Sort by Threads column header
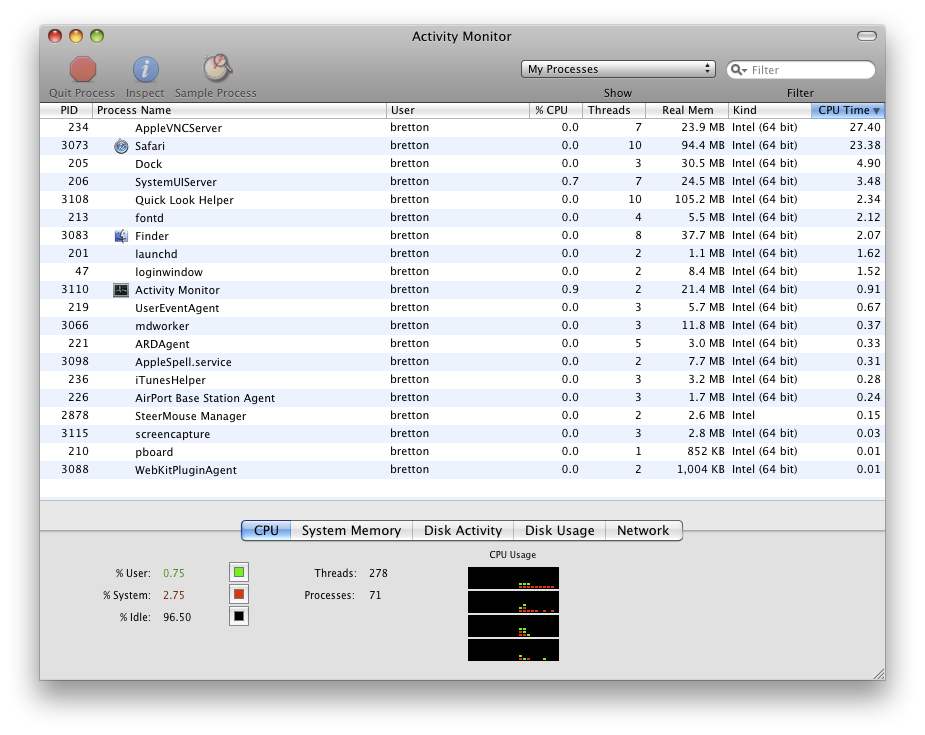 614,110
